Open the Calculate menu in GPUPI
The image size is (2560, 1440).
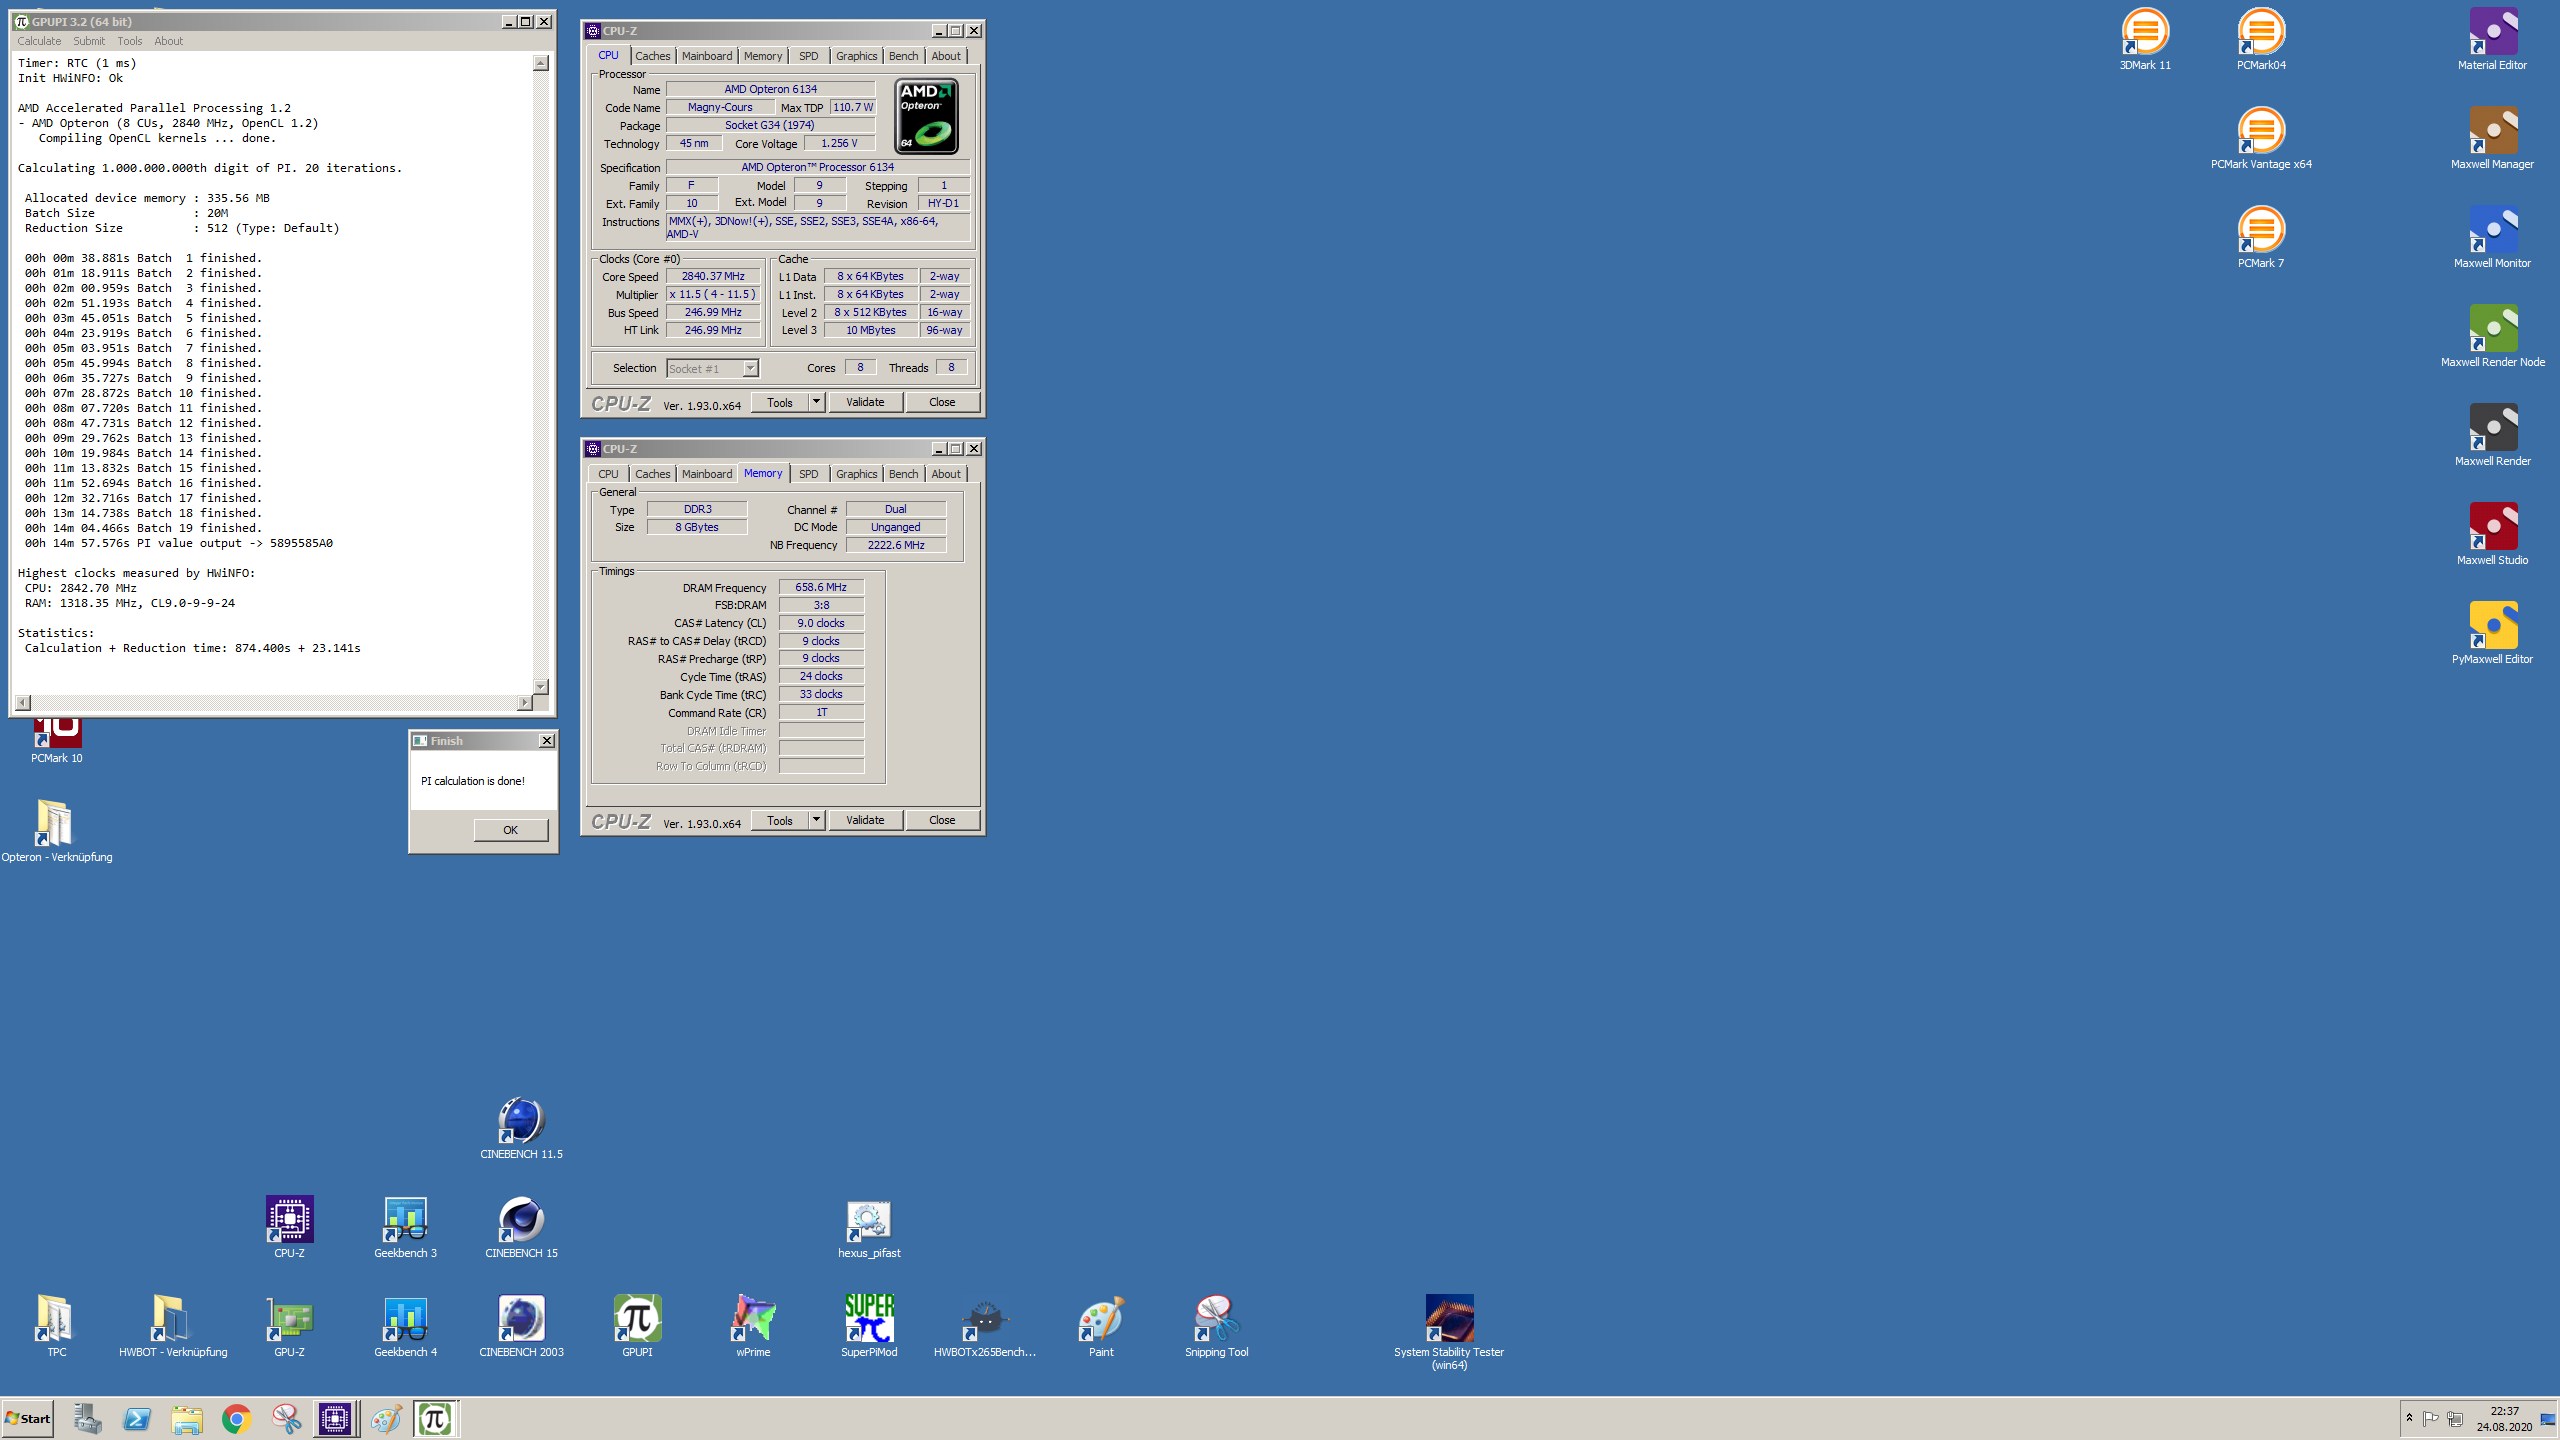[x=39, y=41]
